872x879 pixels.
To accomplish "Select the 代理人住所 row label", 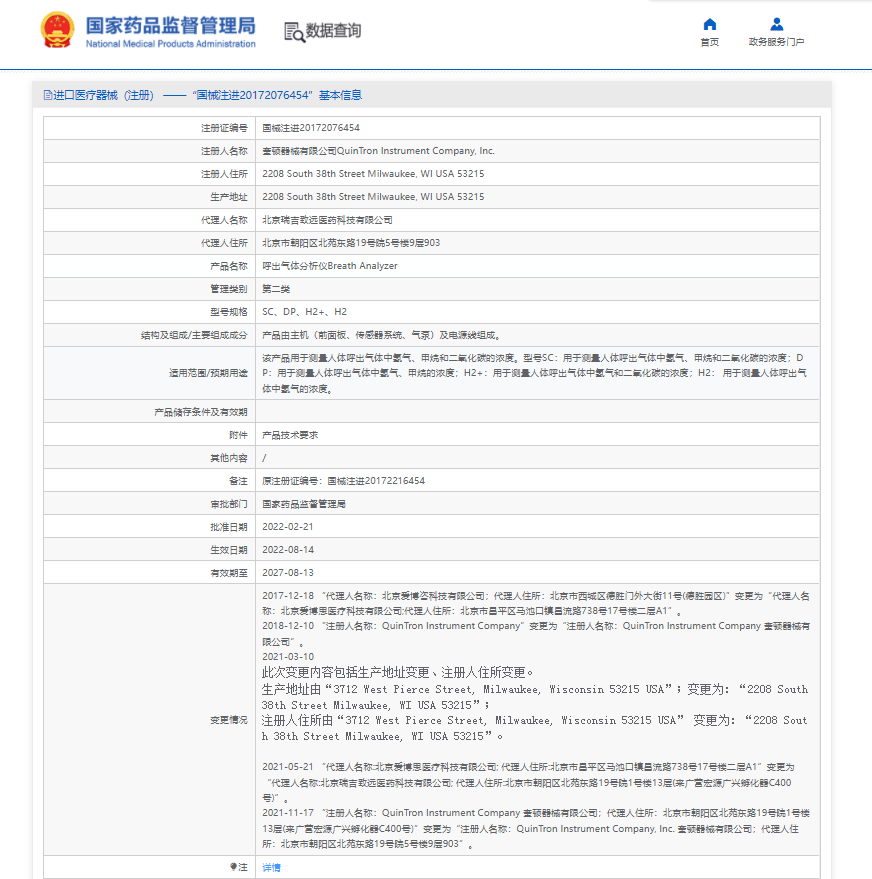I will coord(224,243).
